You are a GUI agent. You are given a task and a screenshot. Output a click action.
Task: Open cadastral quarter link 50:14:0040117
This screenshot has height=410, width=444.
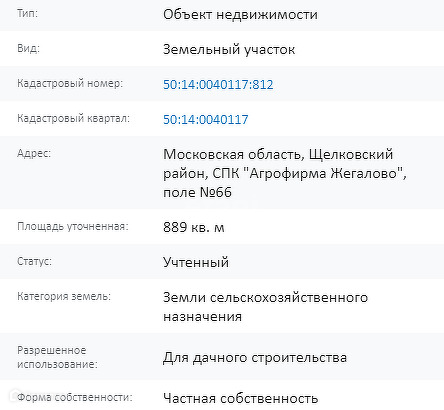point(206,120)
